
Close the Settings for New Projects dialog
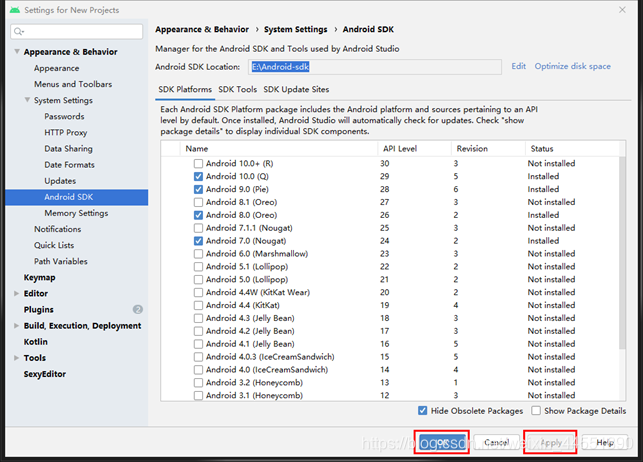click(x=622, y=10)
